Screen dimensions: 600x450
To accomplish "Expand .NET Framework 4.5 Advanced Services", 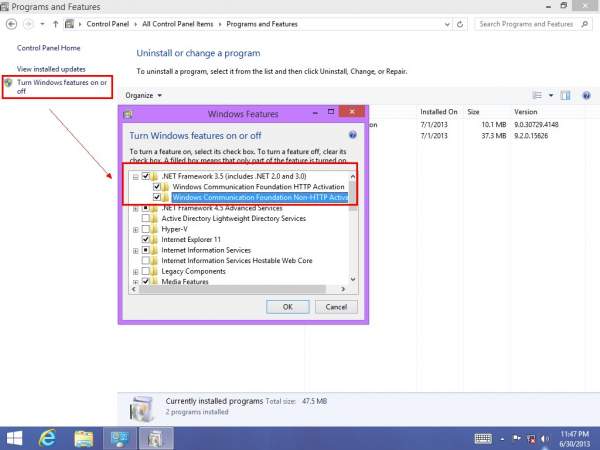I will [x=135, y=209].
